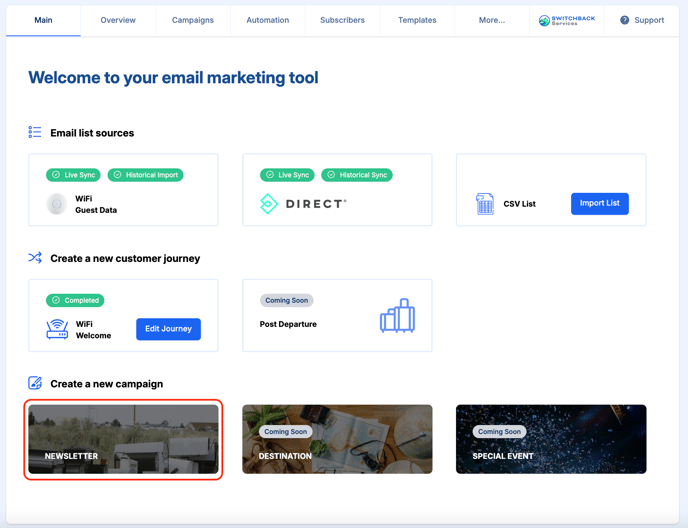The height and width of the screenshot is (528, 688).
Task: Click the WiFi router icon in Welcome card
Action: coord(57,329)
